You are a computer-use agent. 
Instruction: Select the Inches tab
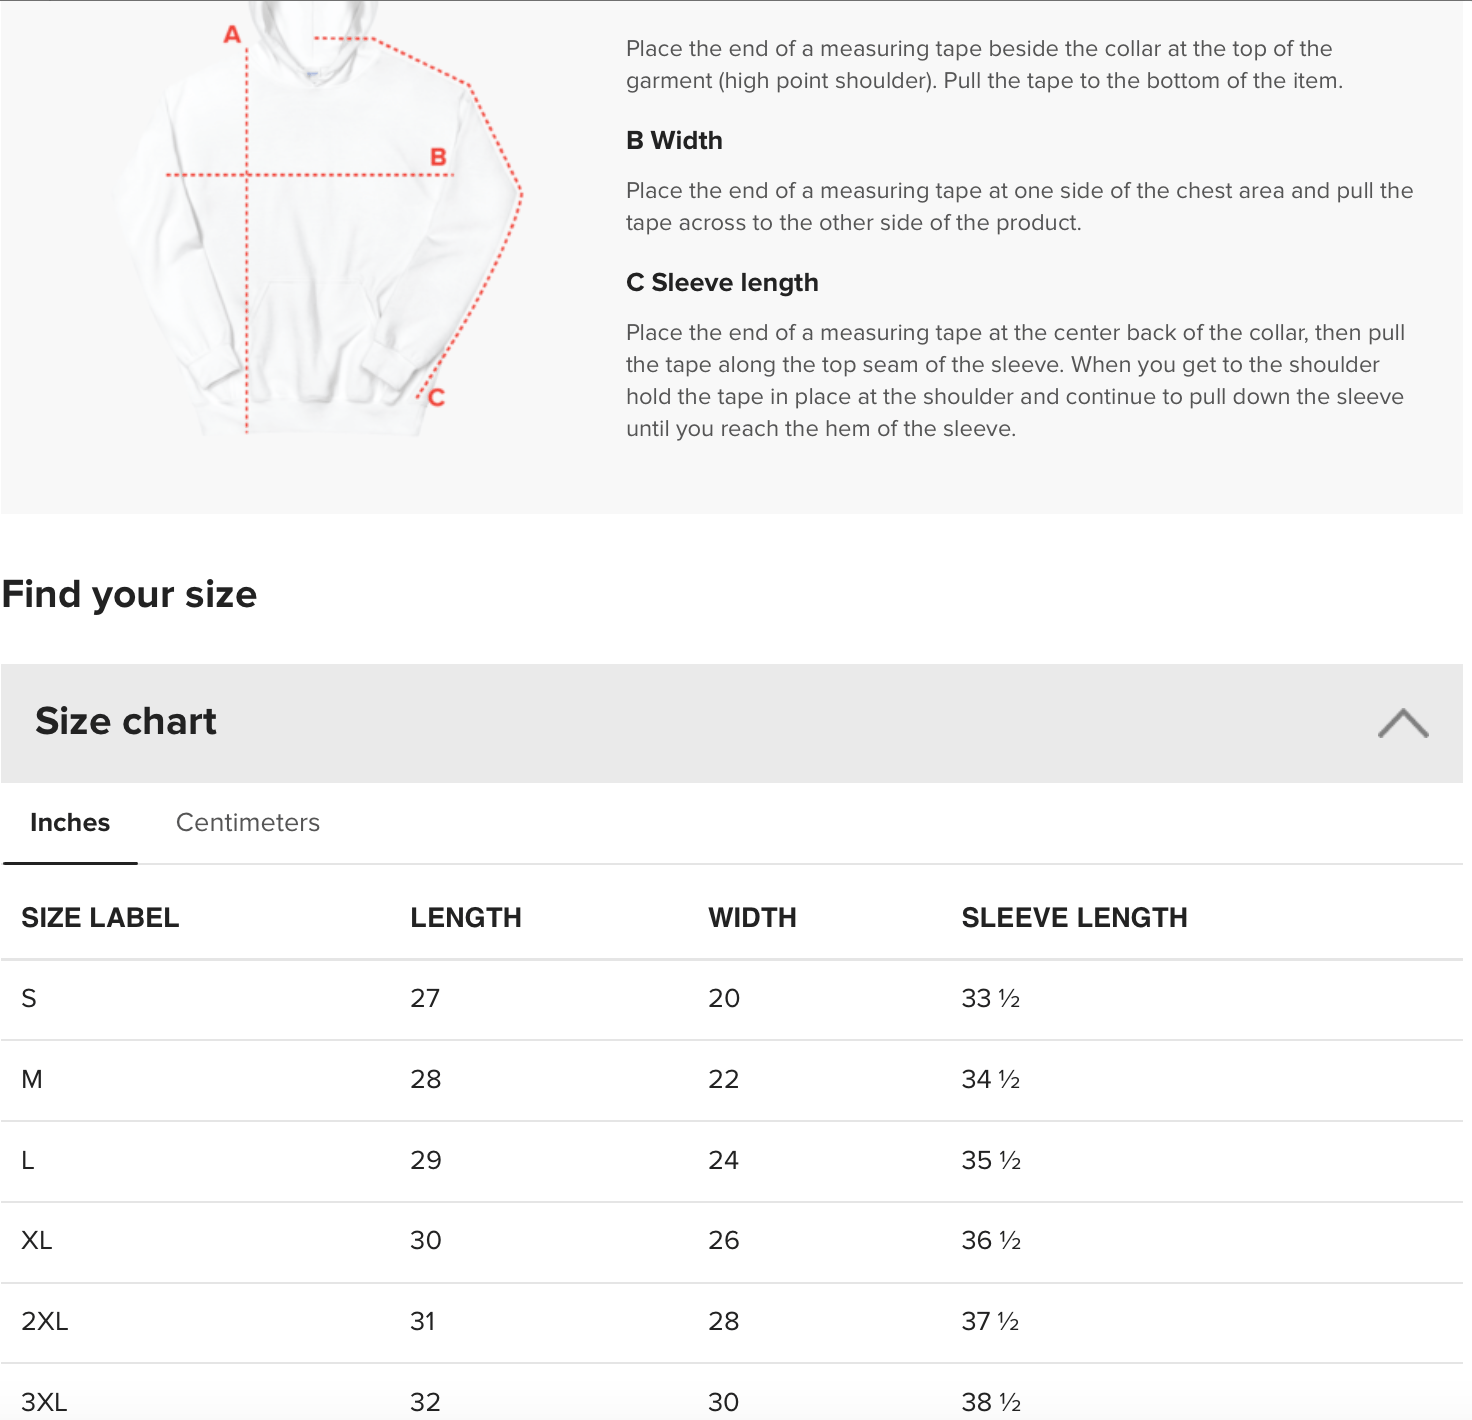[70, 822]
